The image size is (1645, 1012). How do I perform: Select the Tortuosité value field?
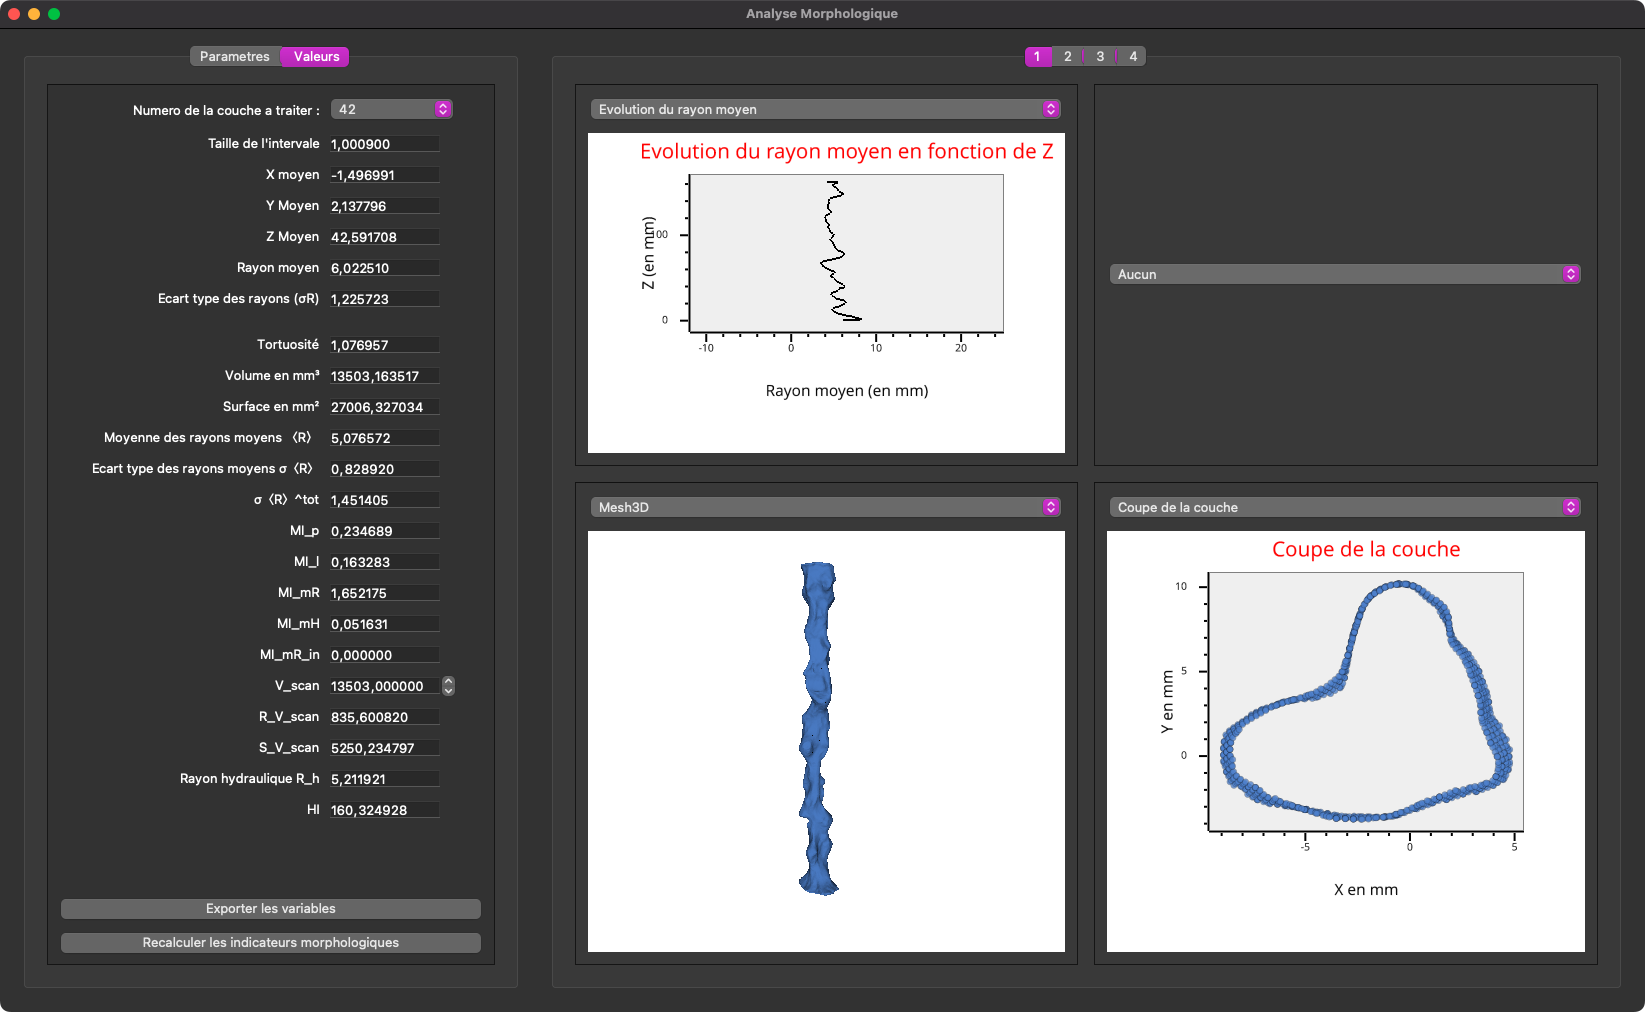[383, 345]
